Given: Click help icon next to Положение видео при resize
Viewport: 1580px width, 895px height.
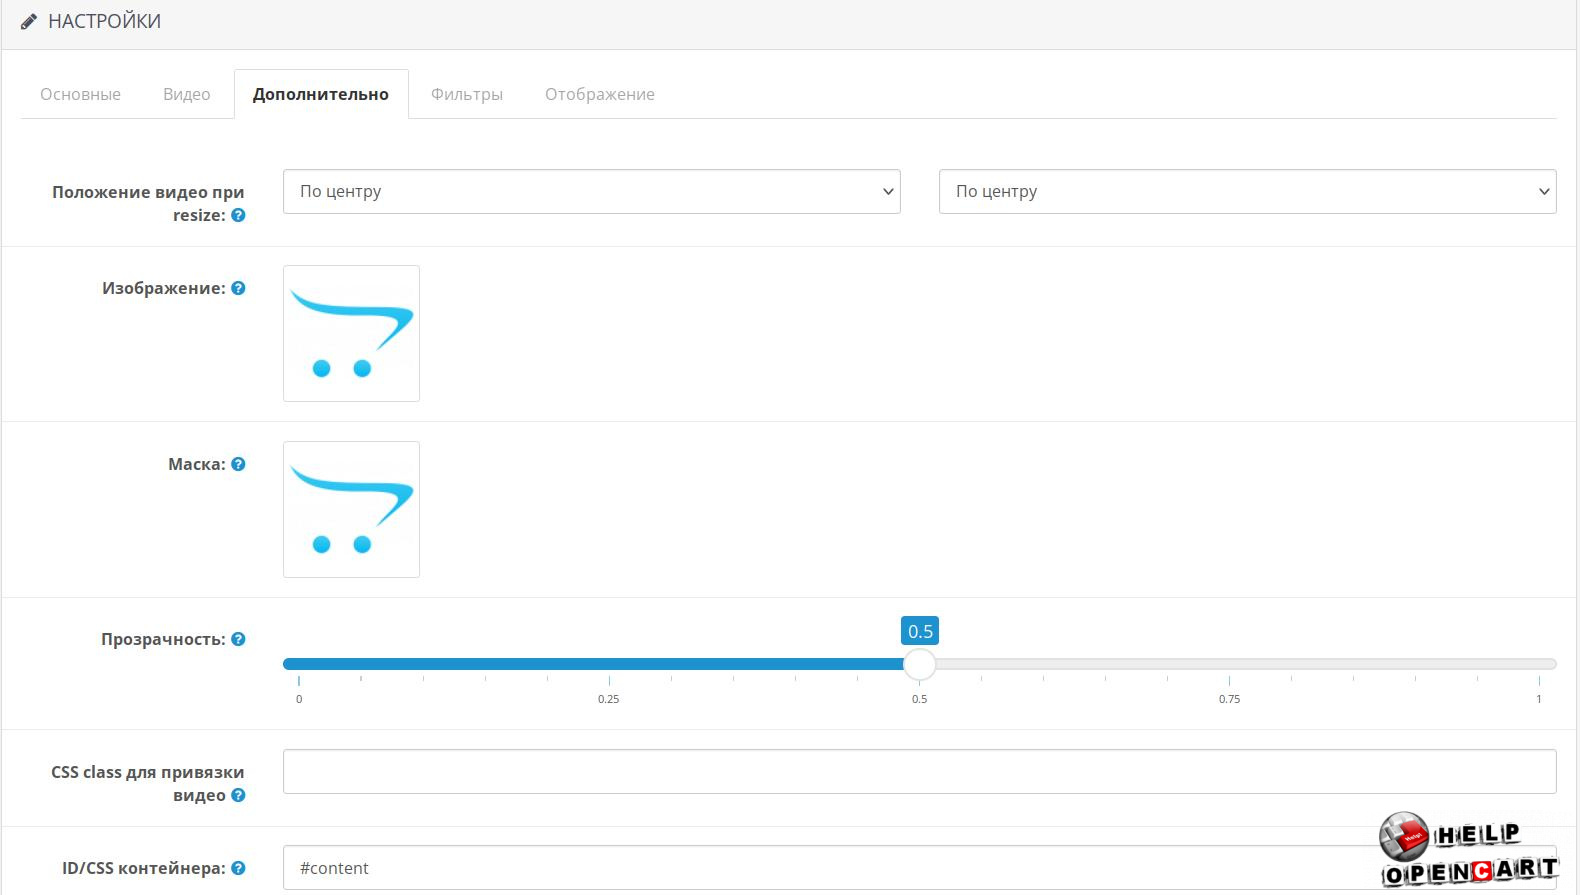Looking at the screenshot, I should coord(238,215).
